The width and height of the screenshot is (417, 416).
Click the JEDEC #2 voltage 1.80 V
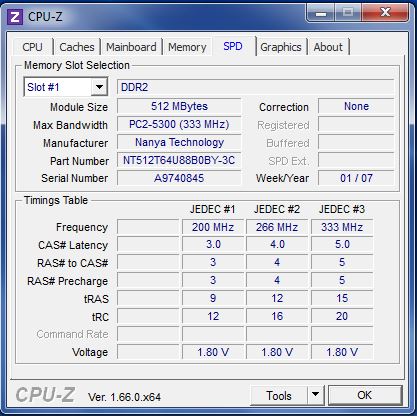pyautogui.click(x=277, y=352)
